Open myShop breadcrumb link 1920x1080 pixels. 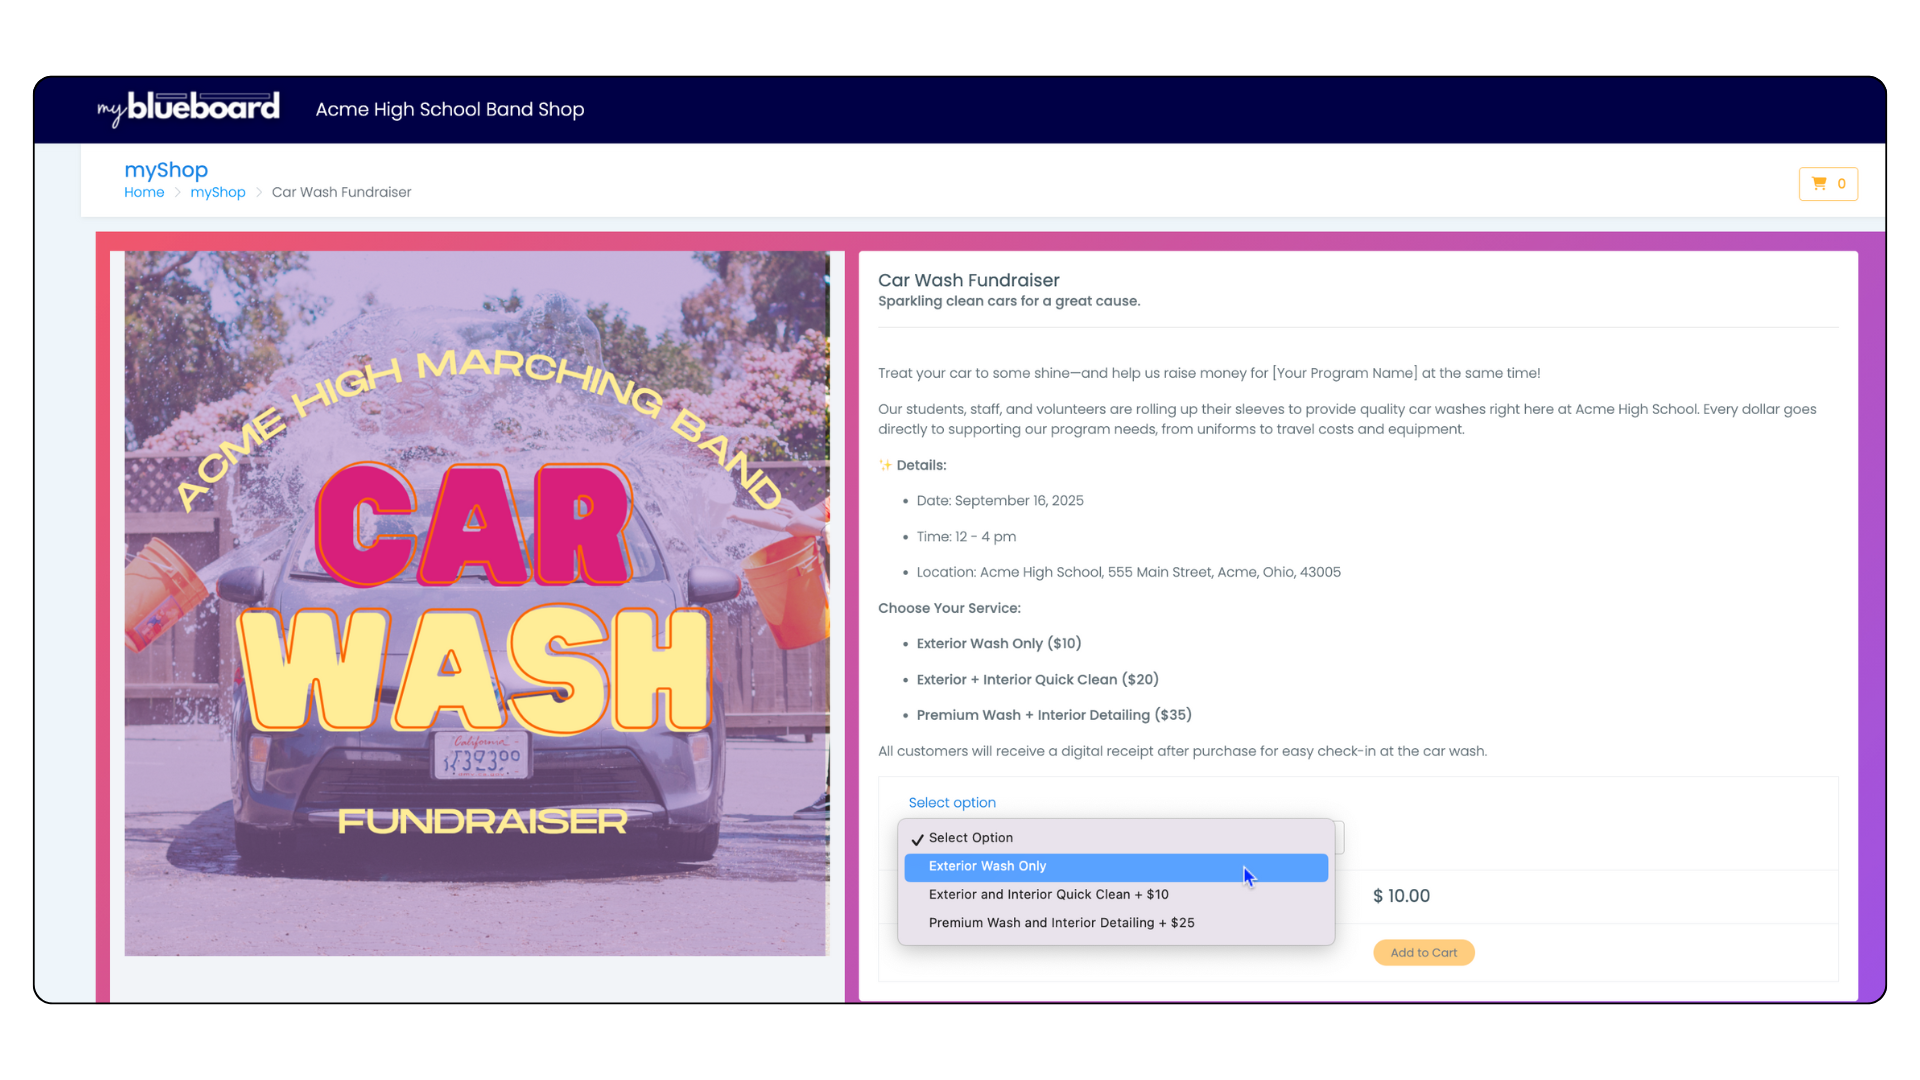pos(218,192)
